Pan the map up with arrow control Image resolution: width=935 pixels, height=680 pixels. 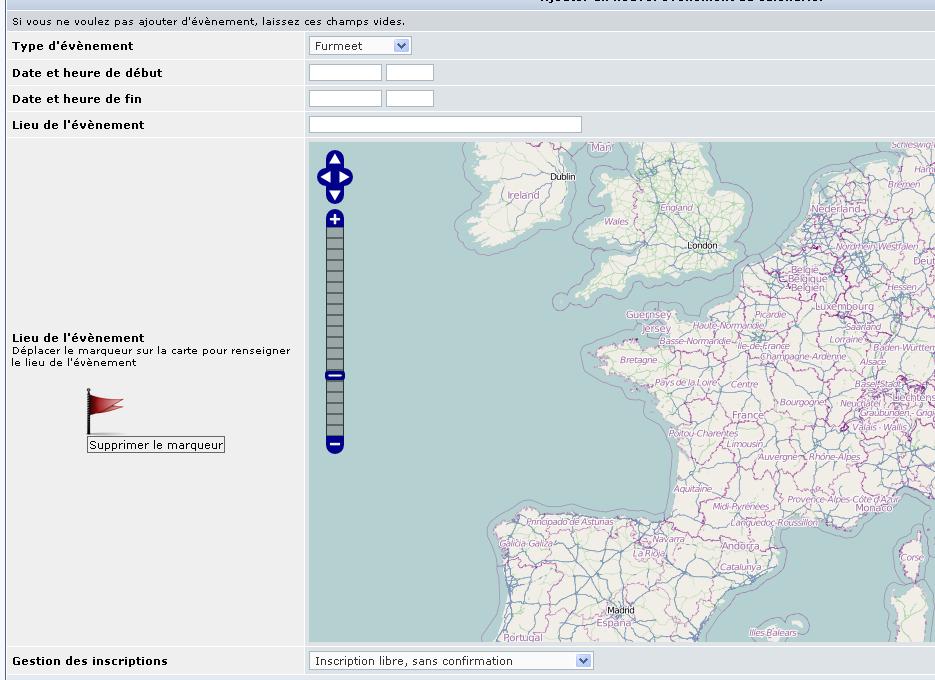tap(335, 159)
